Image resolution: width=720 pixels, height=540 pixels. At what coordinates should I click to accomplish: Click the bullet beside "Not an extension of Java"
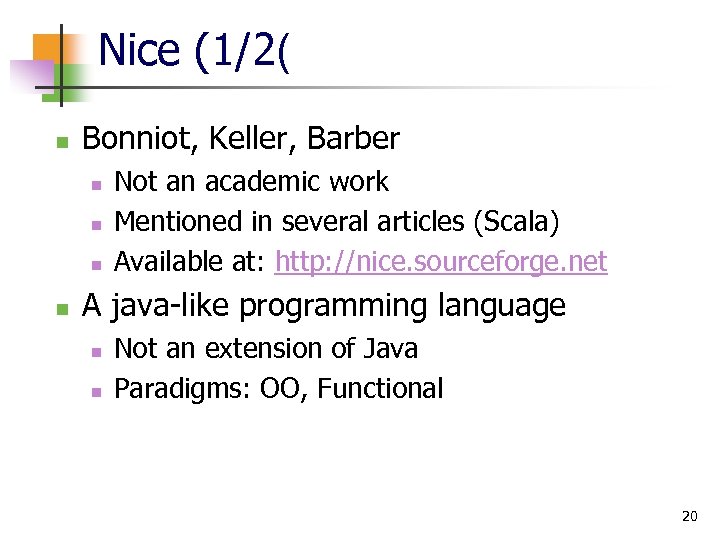pyautogui.click(x=96, y=352)
